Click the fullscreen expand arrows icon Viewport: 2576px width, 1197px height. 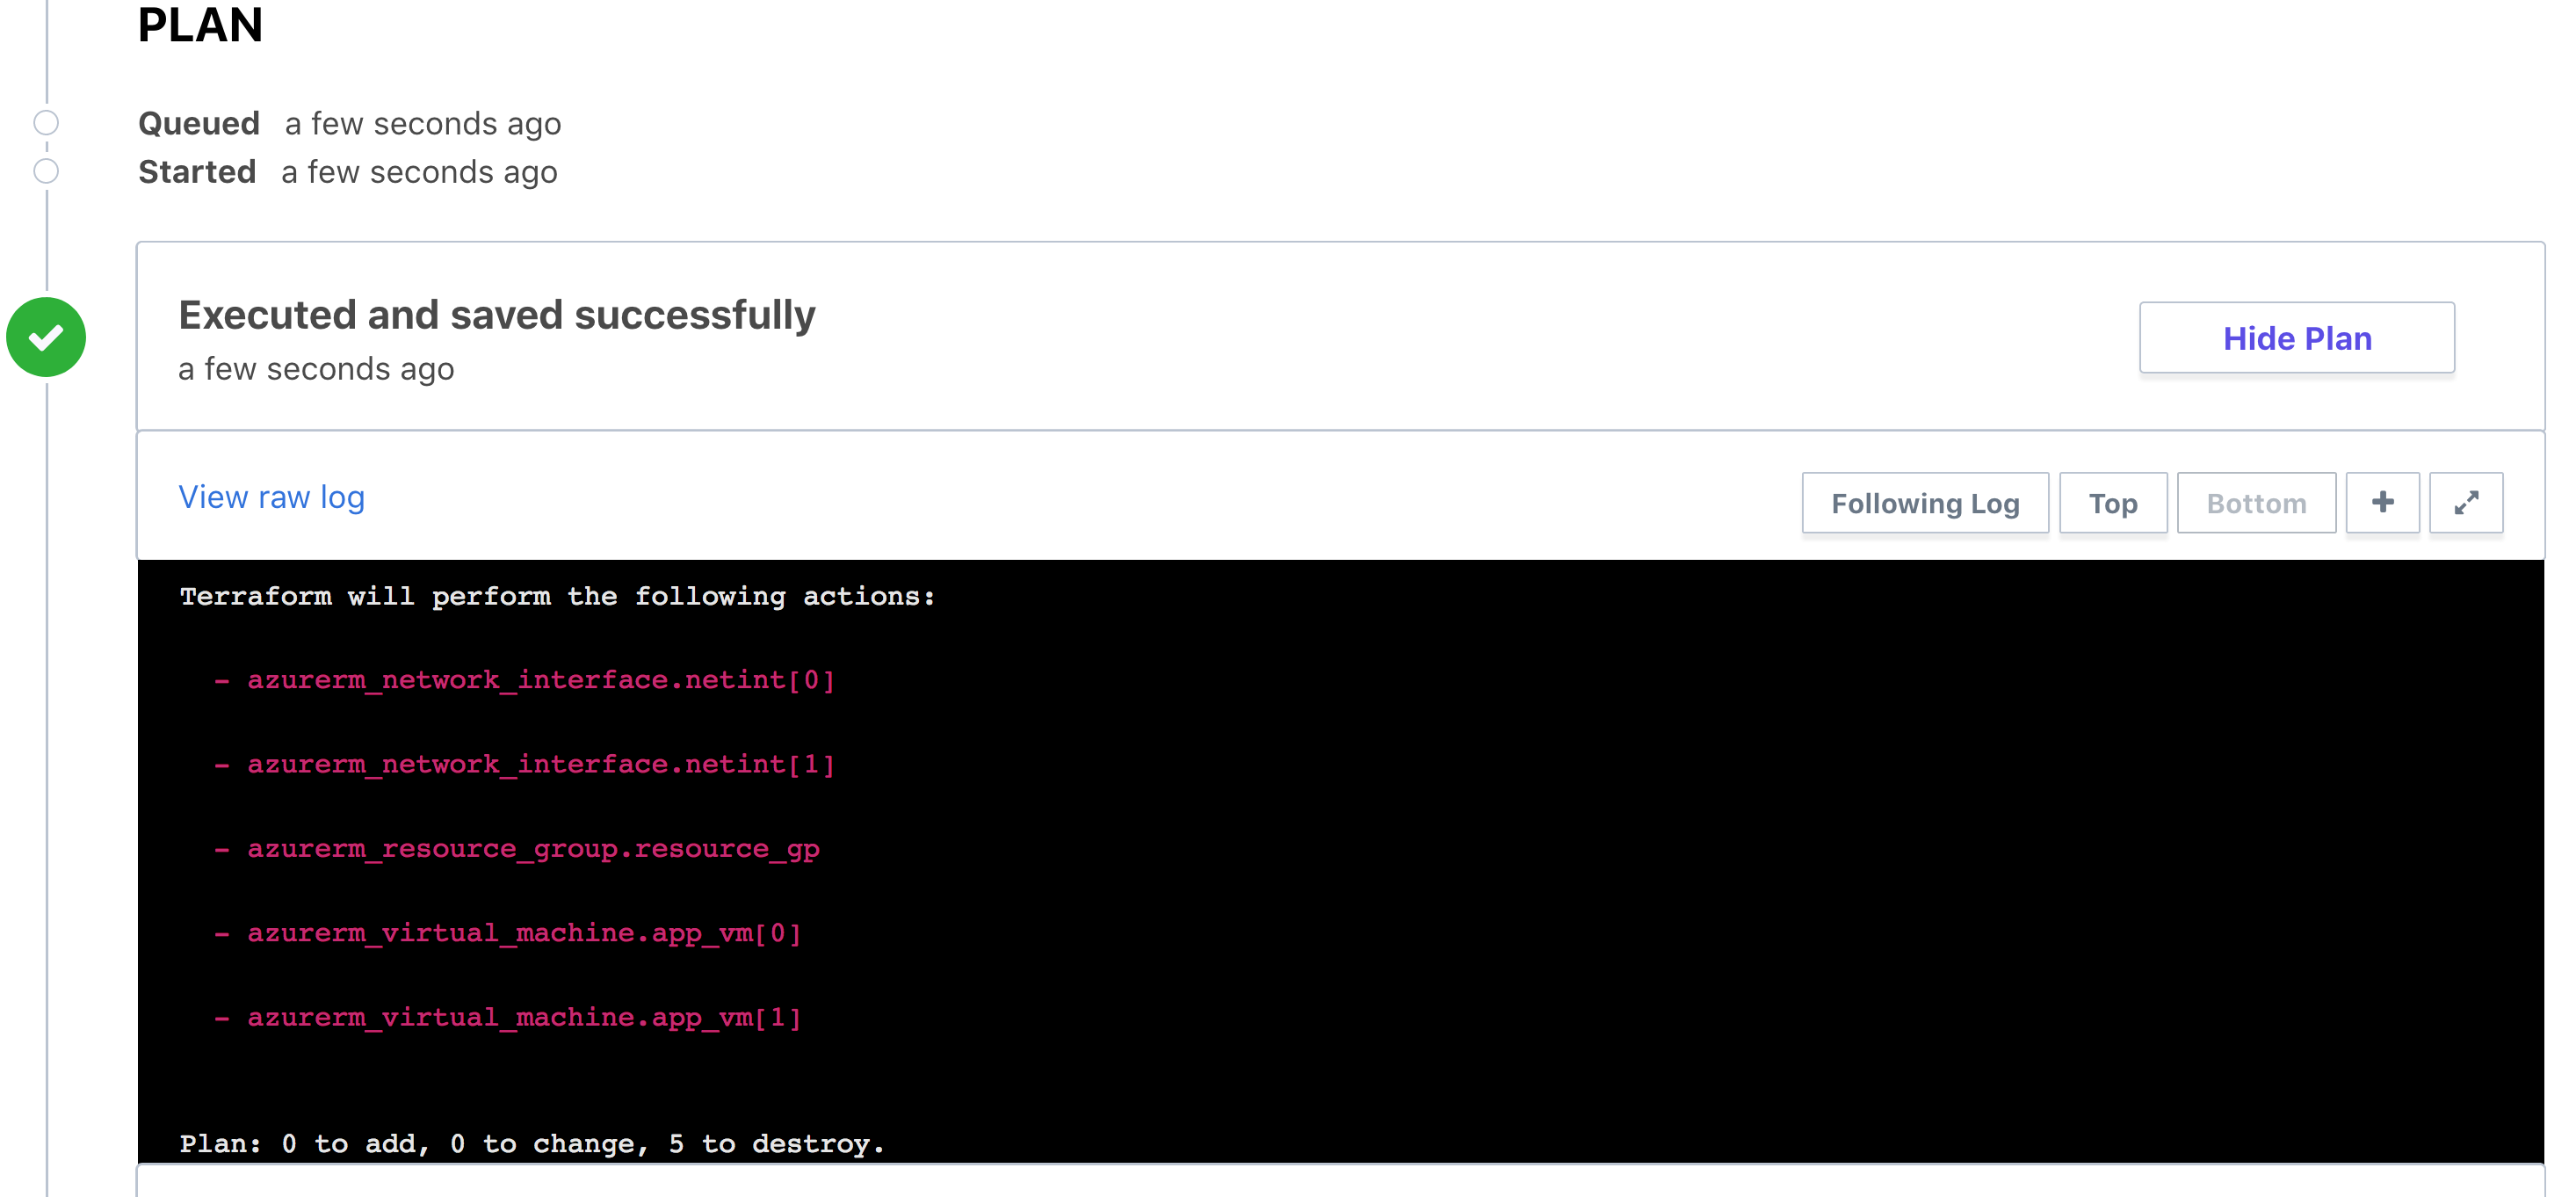2465,502
